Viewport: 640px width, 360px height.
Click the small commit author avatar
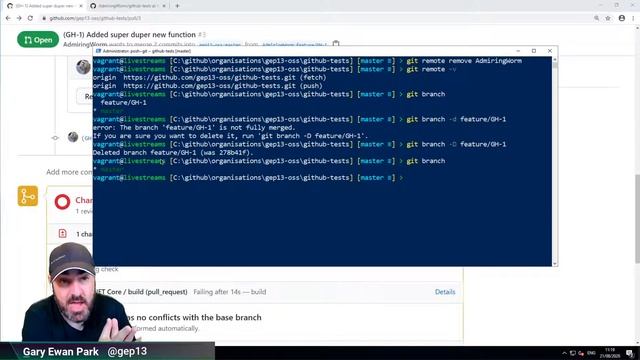click(73, 137)
